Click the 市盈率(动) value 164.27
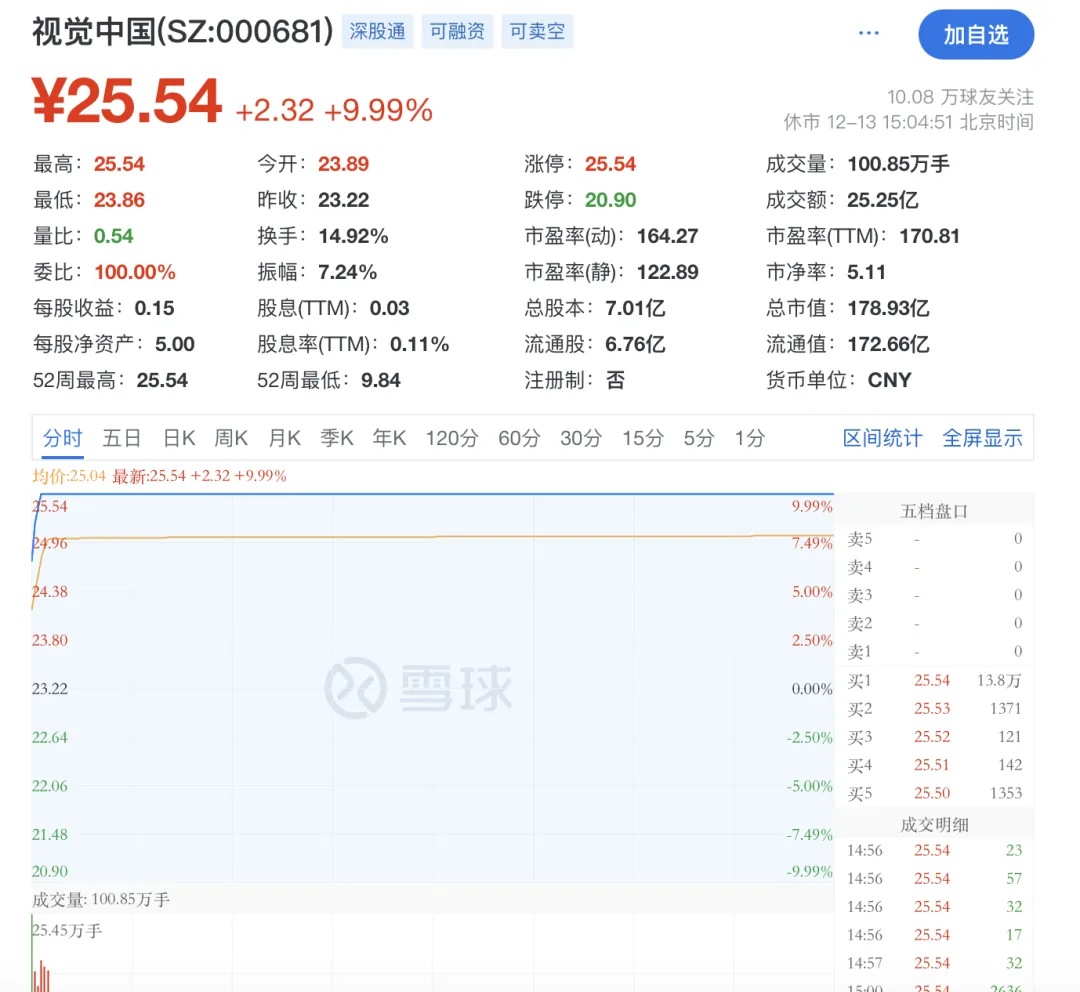This screenshot has height=992, width=1080. [x=667, y=236]
